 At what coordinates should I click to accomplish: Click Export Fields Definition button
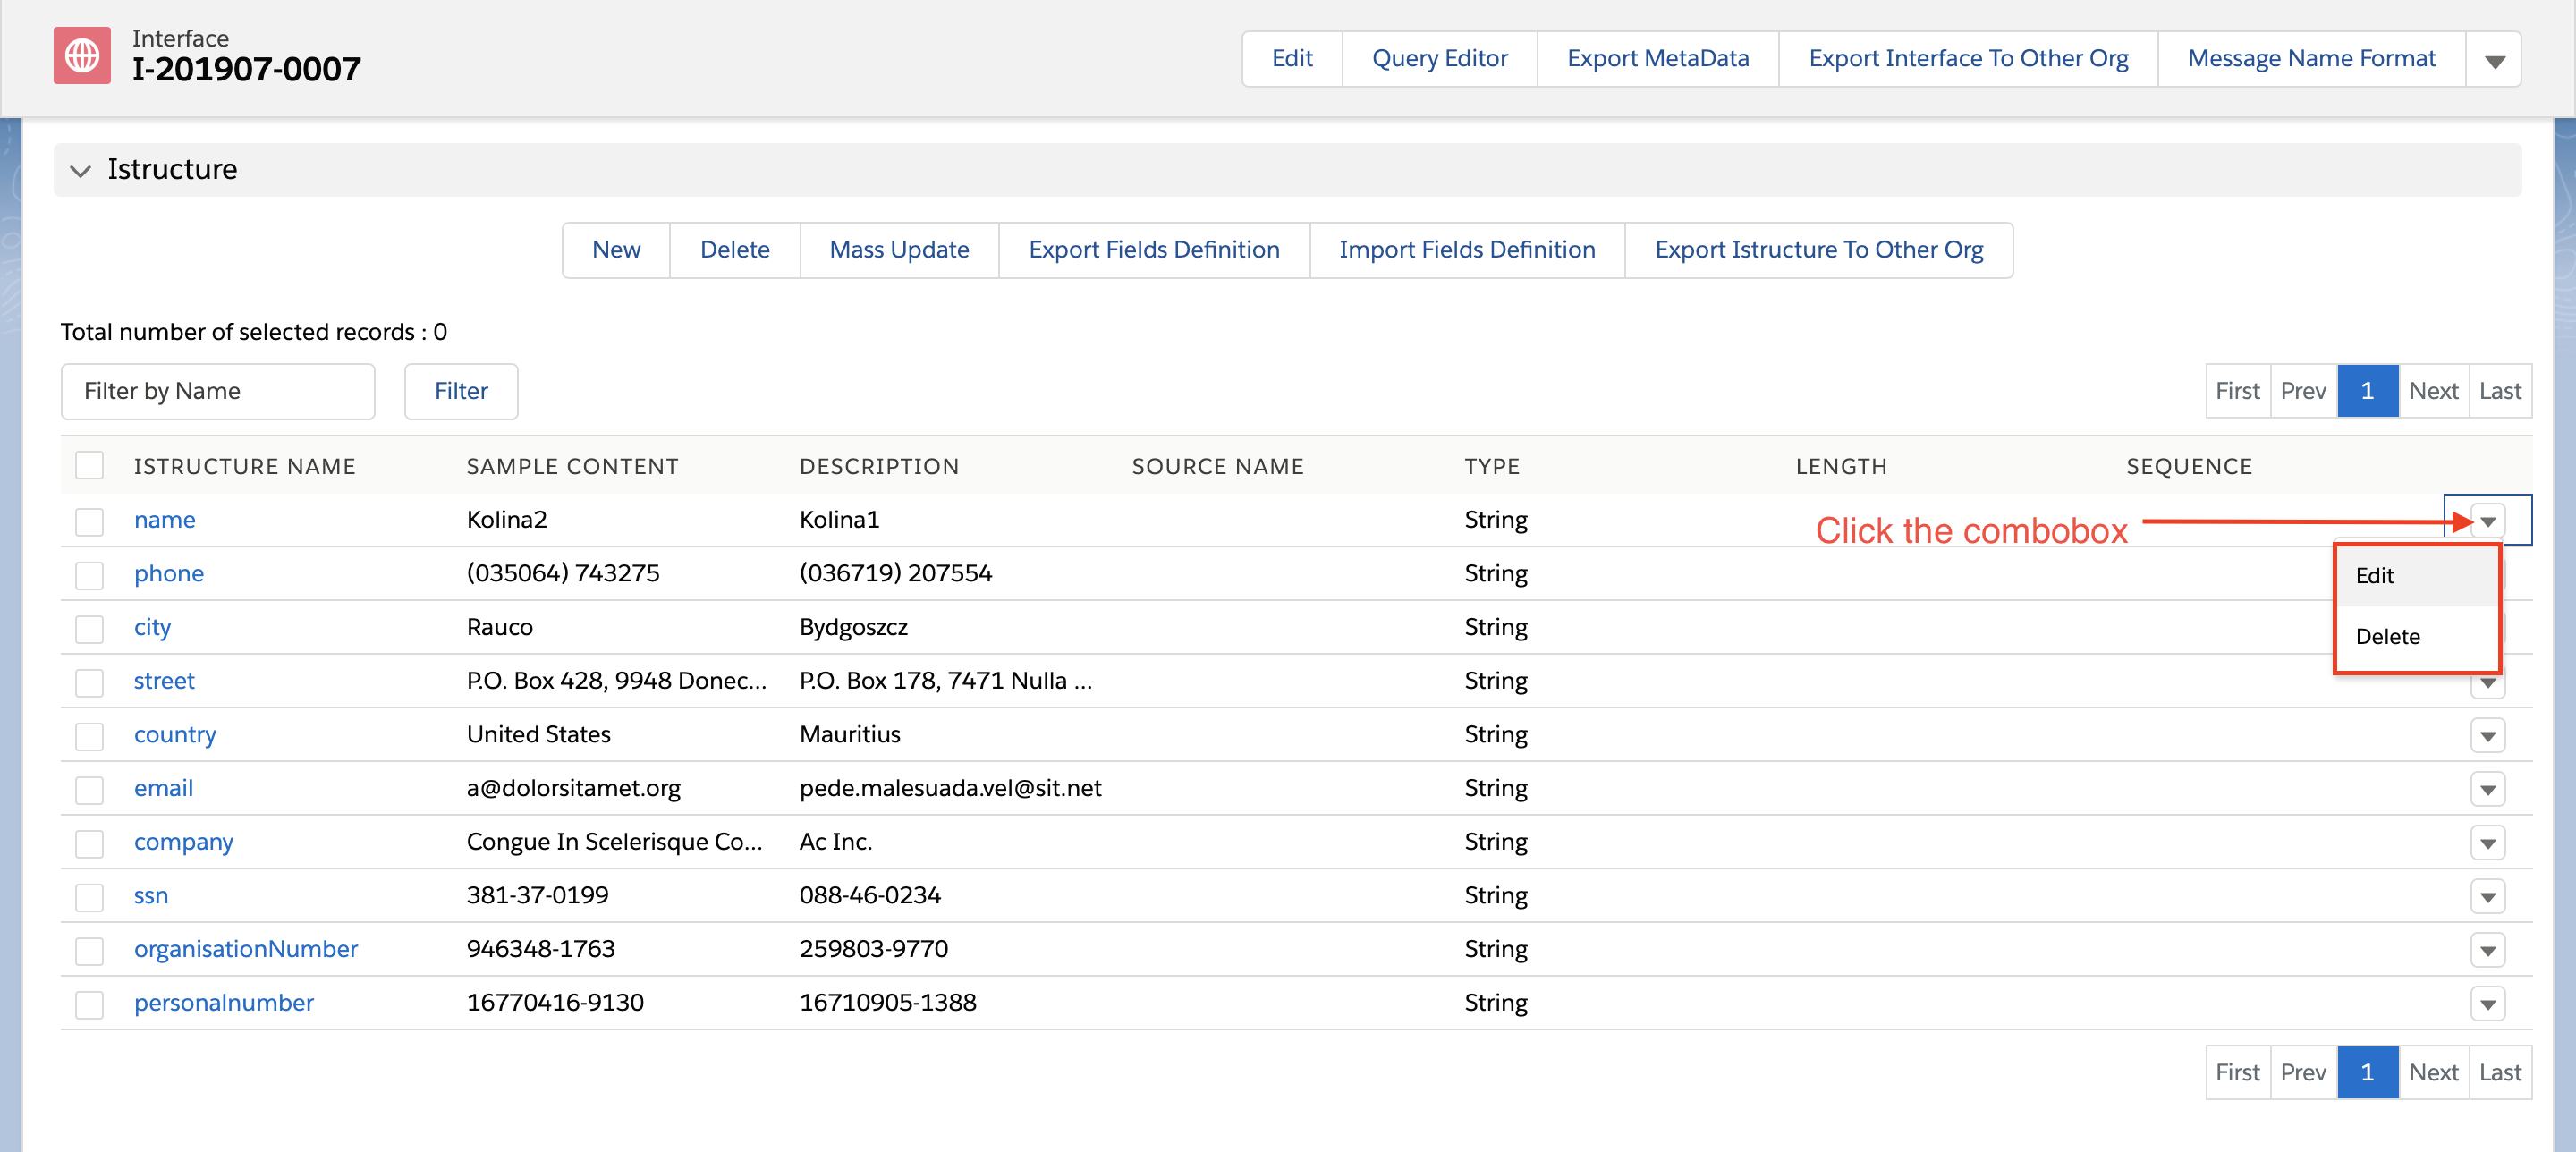[x=1153, y=250]
